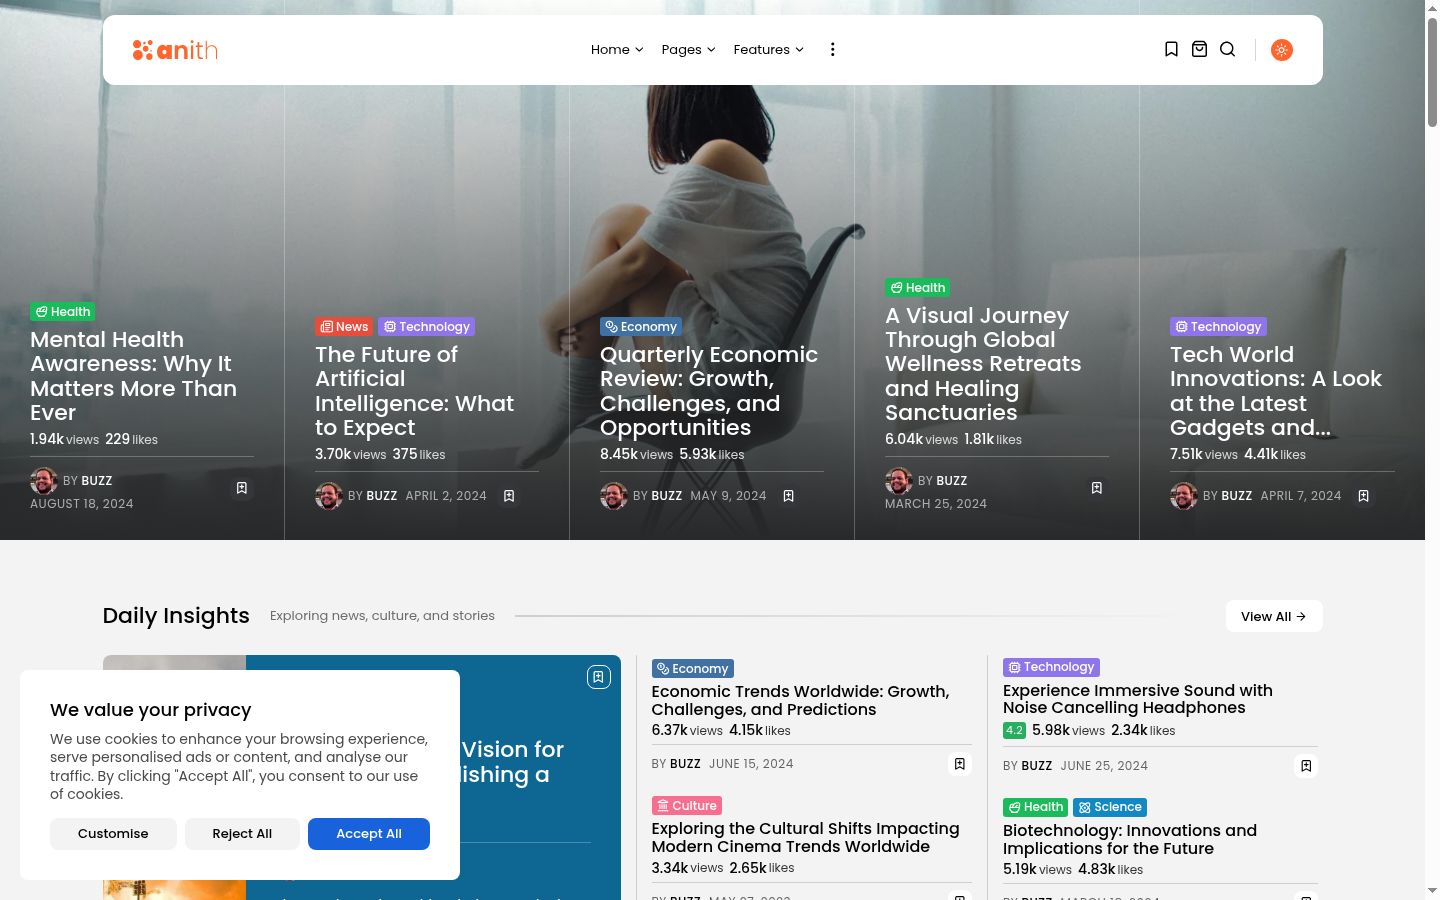Image resolution: width=1440 pixels, height=900 pixels.
Task: Select Health tag on Wellness Retreats article
Action: [x=917, y=288]
